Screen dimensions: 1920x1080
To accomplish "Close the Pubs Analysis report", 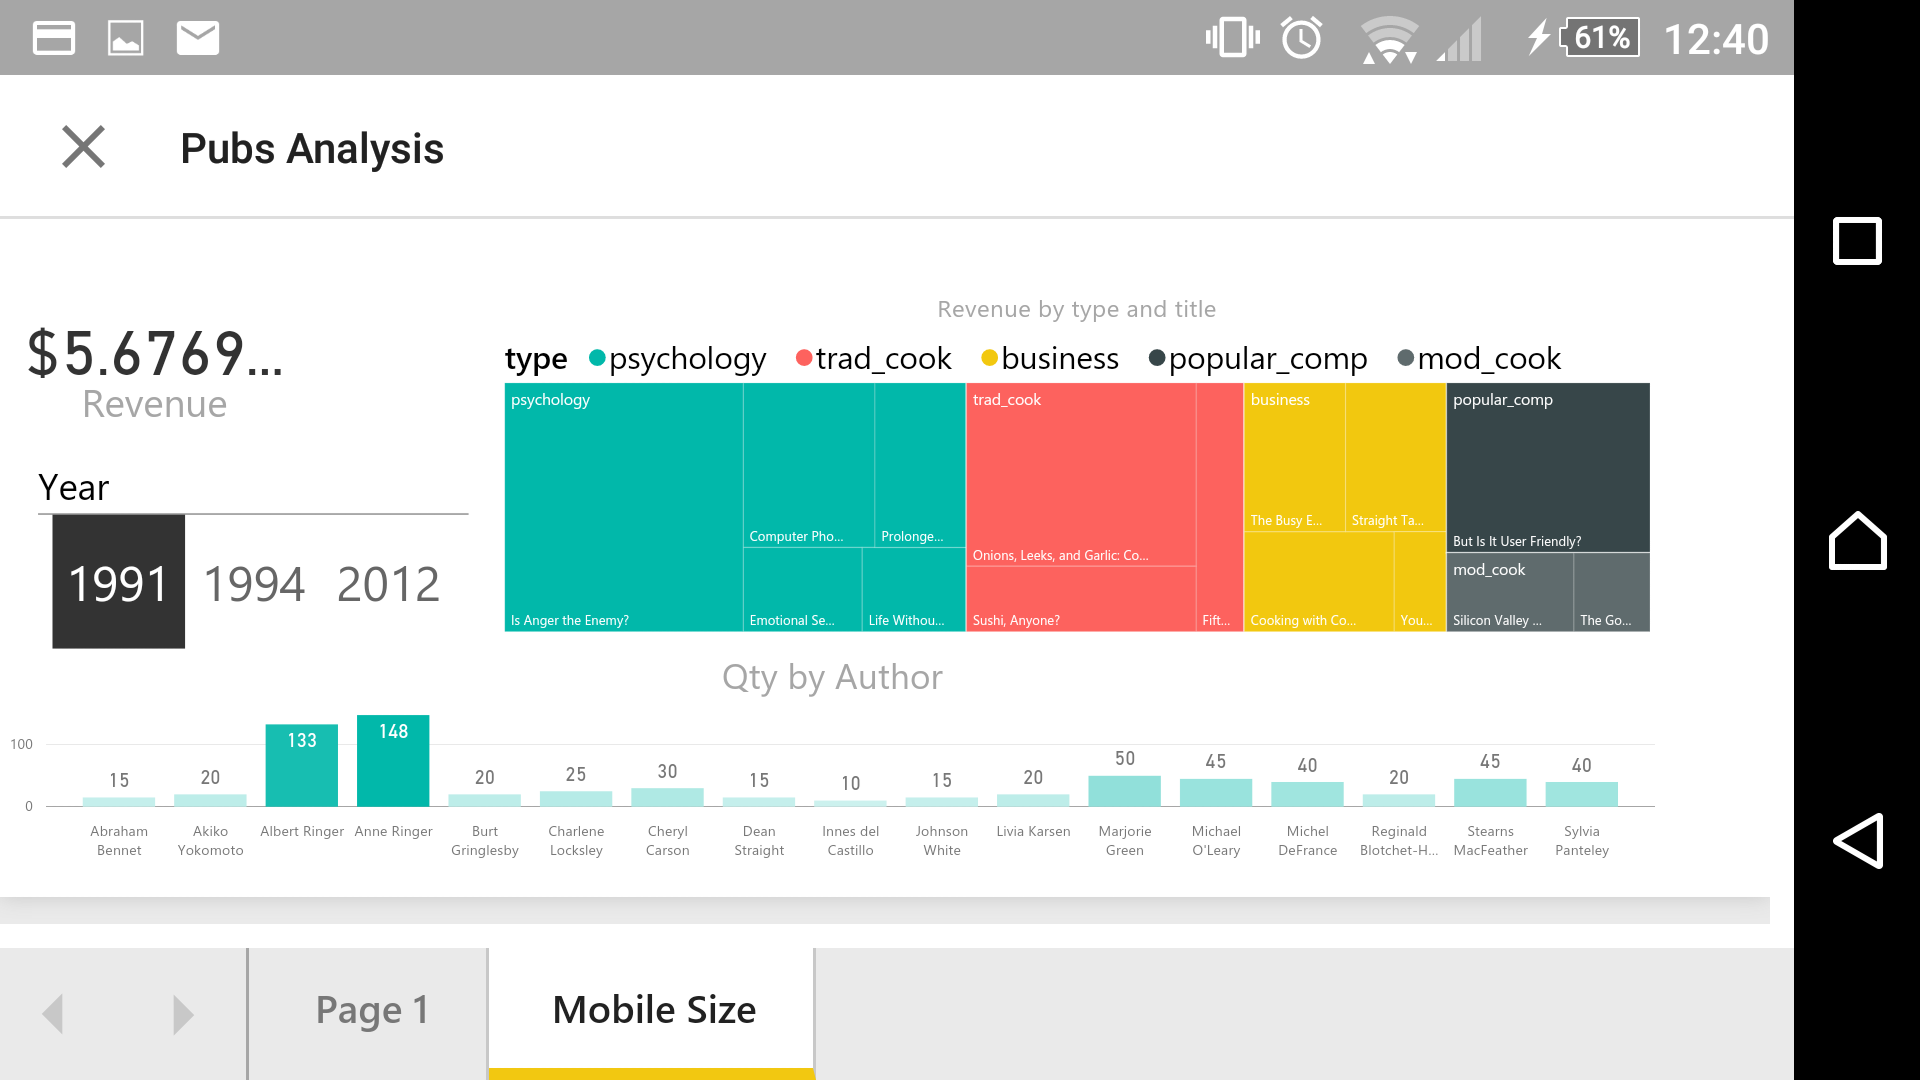I will click(83, 147).
